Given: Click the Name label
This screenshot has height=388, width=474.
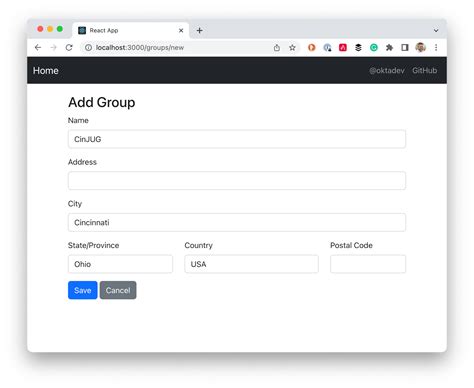Looking at the screenshot, I should 78,120.
